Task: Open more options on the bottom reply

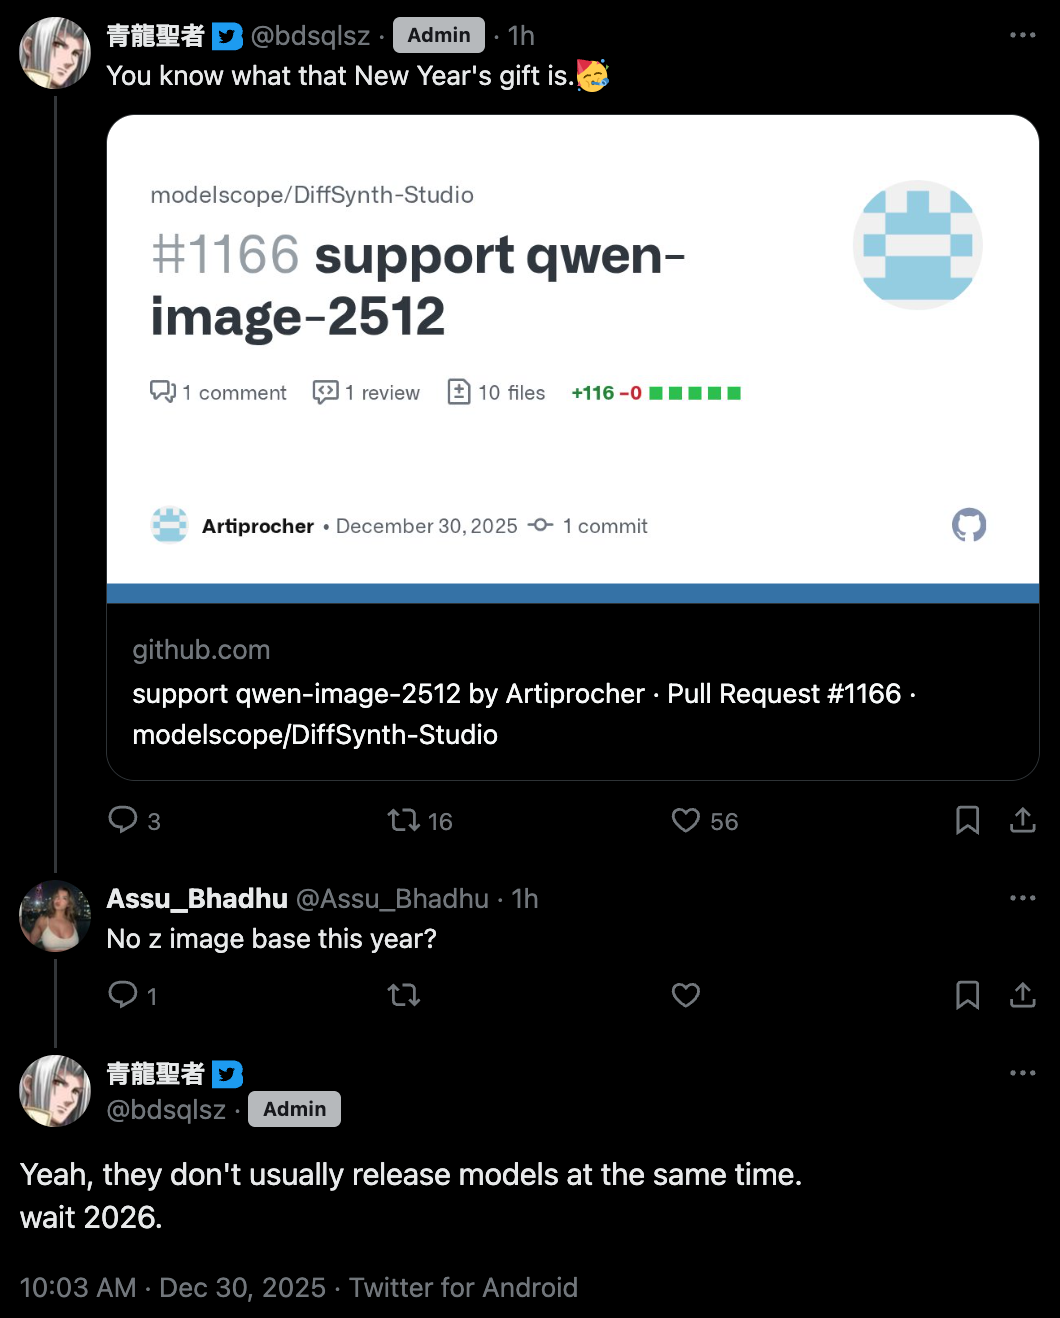Action: pos(1022,1073)
